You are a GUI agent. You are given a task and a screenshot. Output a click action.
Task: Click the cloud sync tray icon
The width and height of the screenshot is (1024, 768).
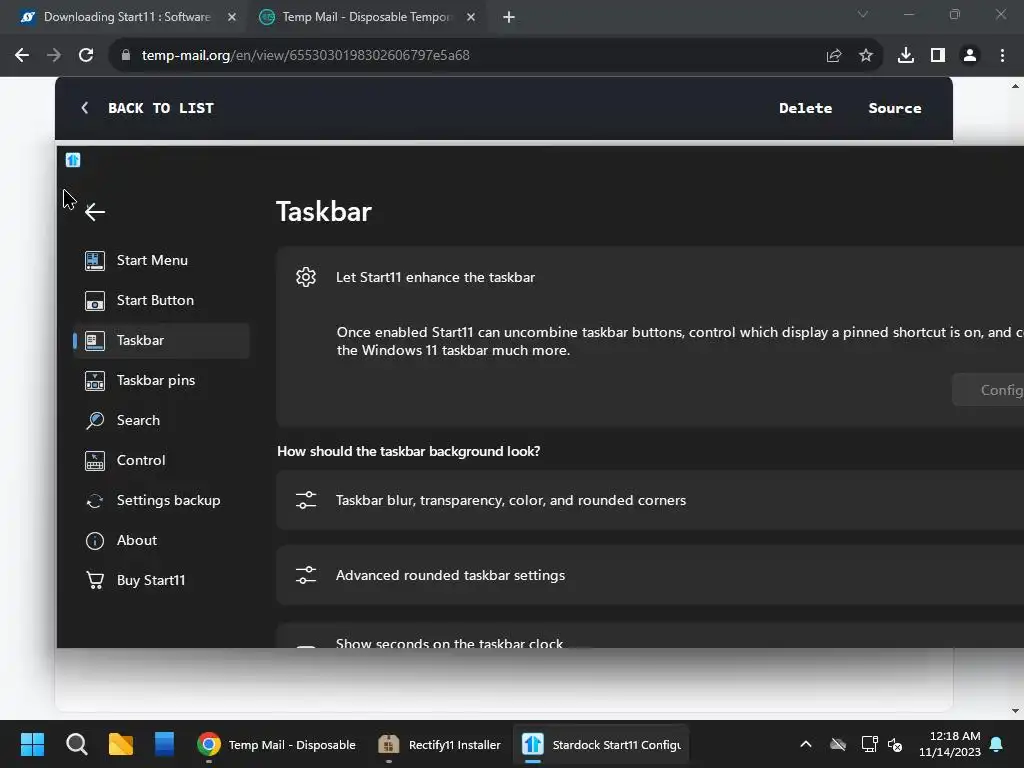[838, 744]
